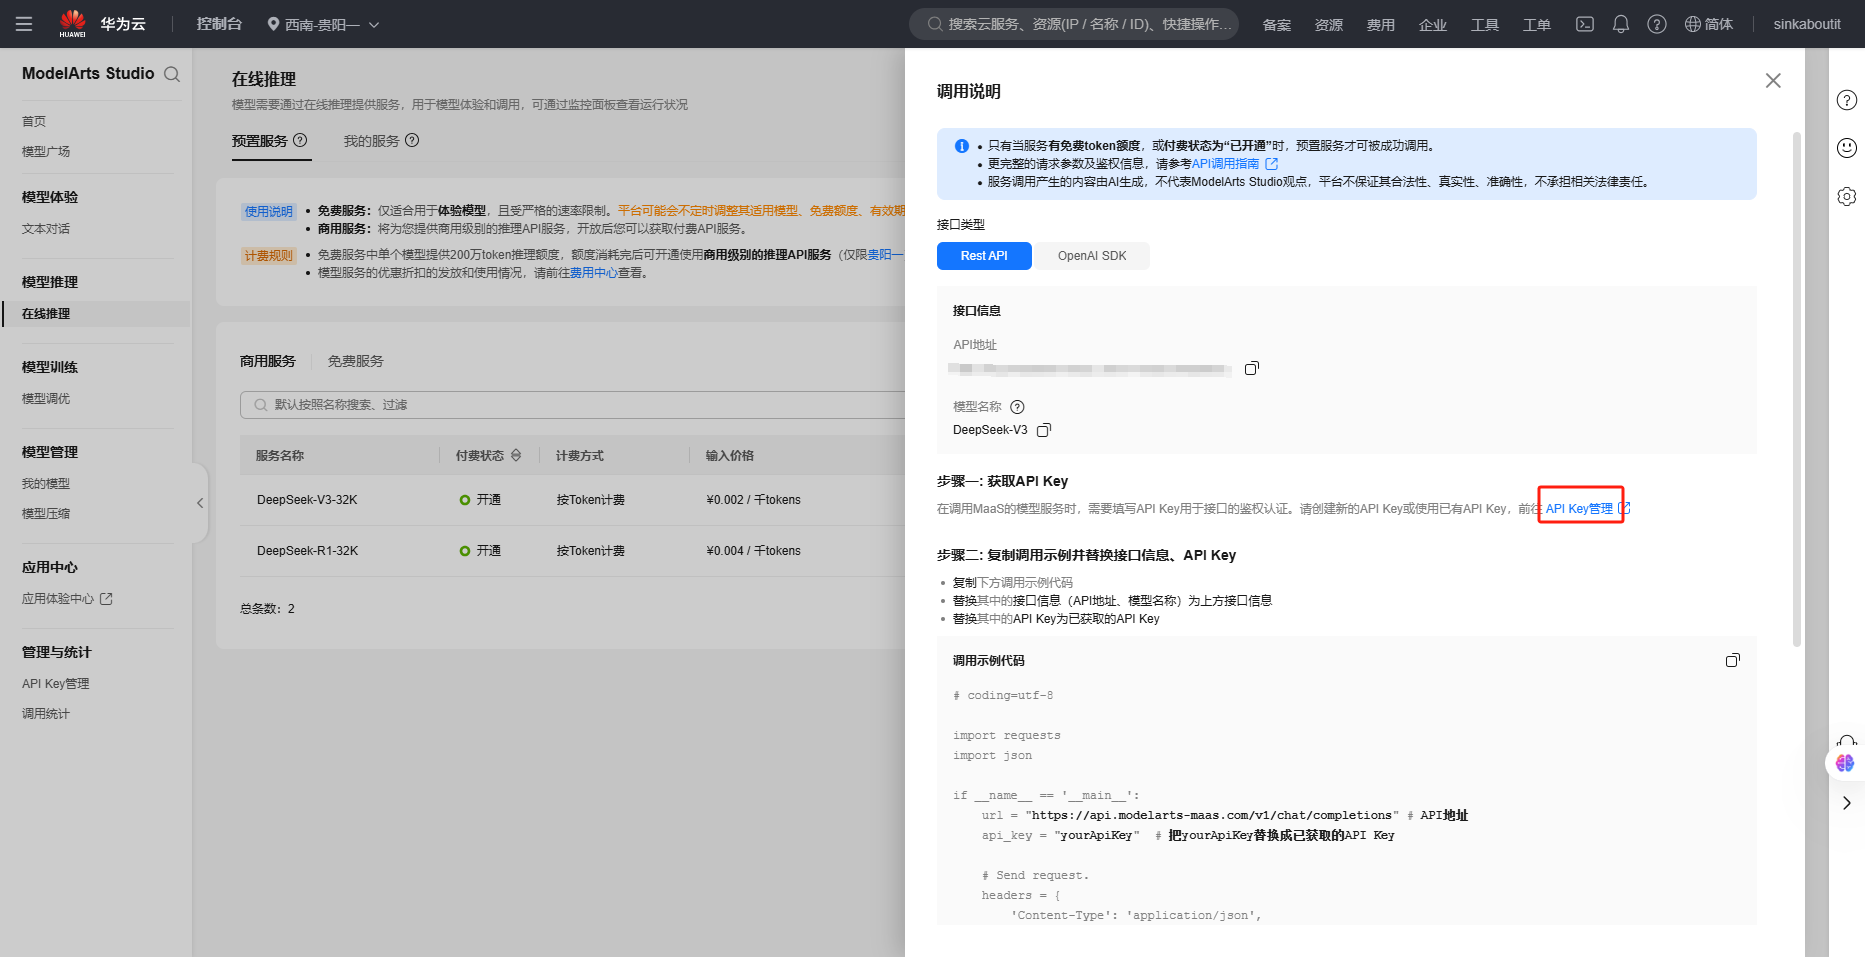Open the AI assistant brain icon

1845,763
